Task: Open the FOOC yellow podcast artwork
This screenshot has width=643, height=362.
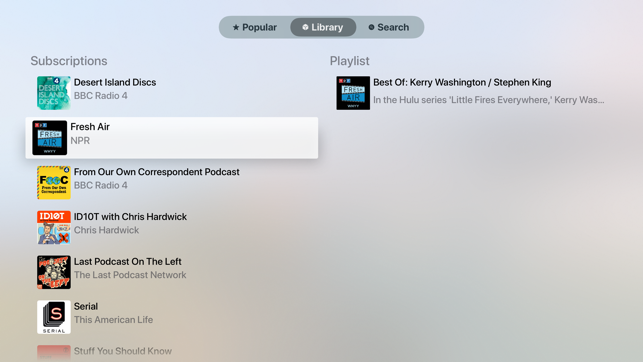Action: tap(54, 182)
